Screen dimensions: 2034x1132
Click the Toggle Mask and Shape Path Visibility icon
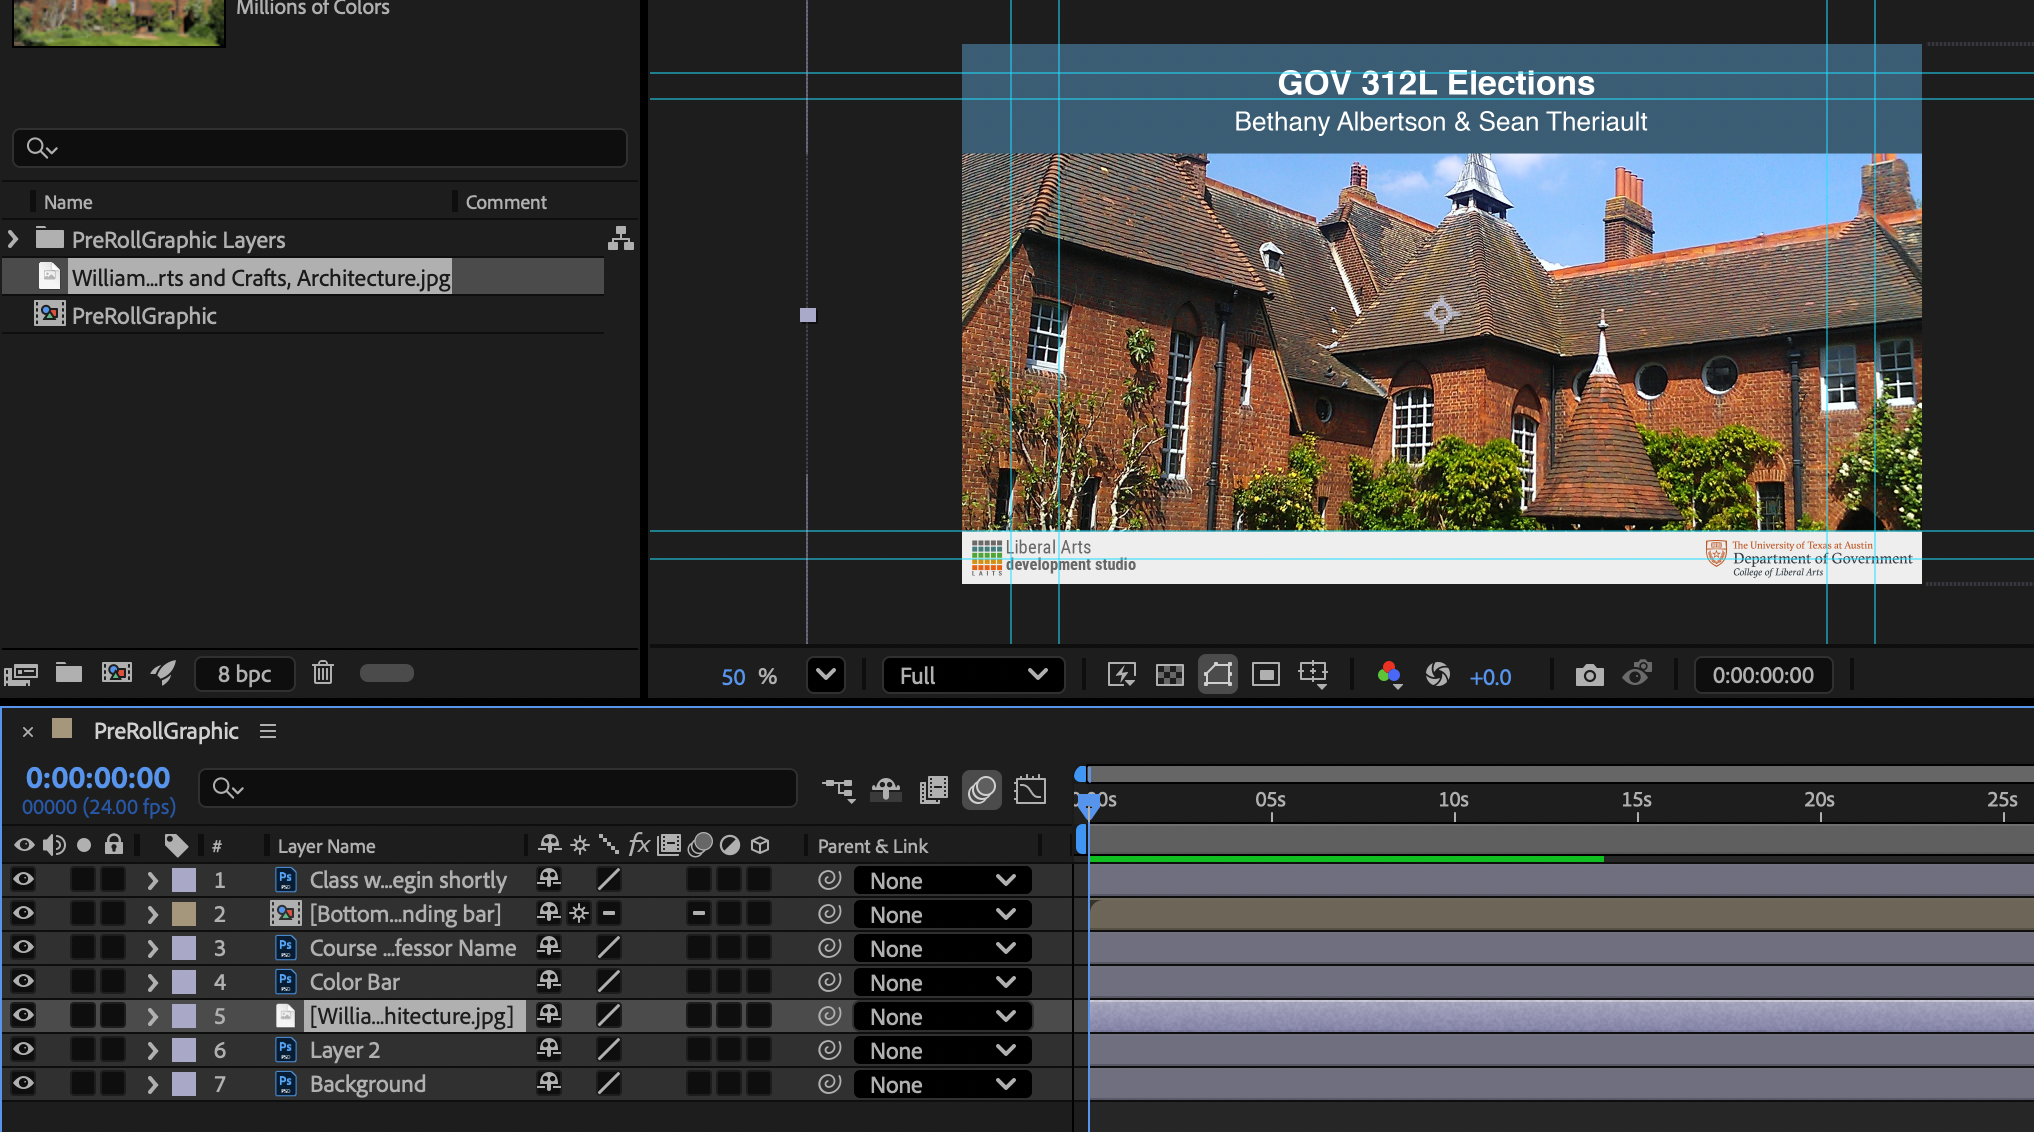(x=1217, y=675)
